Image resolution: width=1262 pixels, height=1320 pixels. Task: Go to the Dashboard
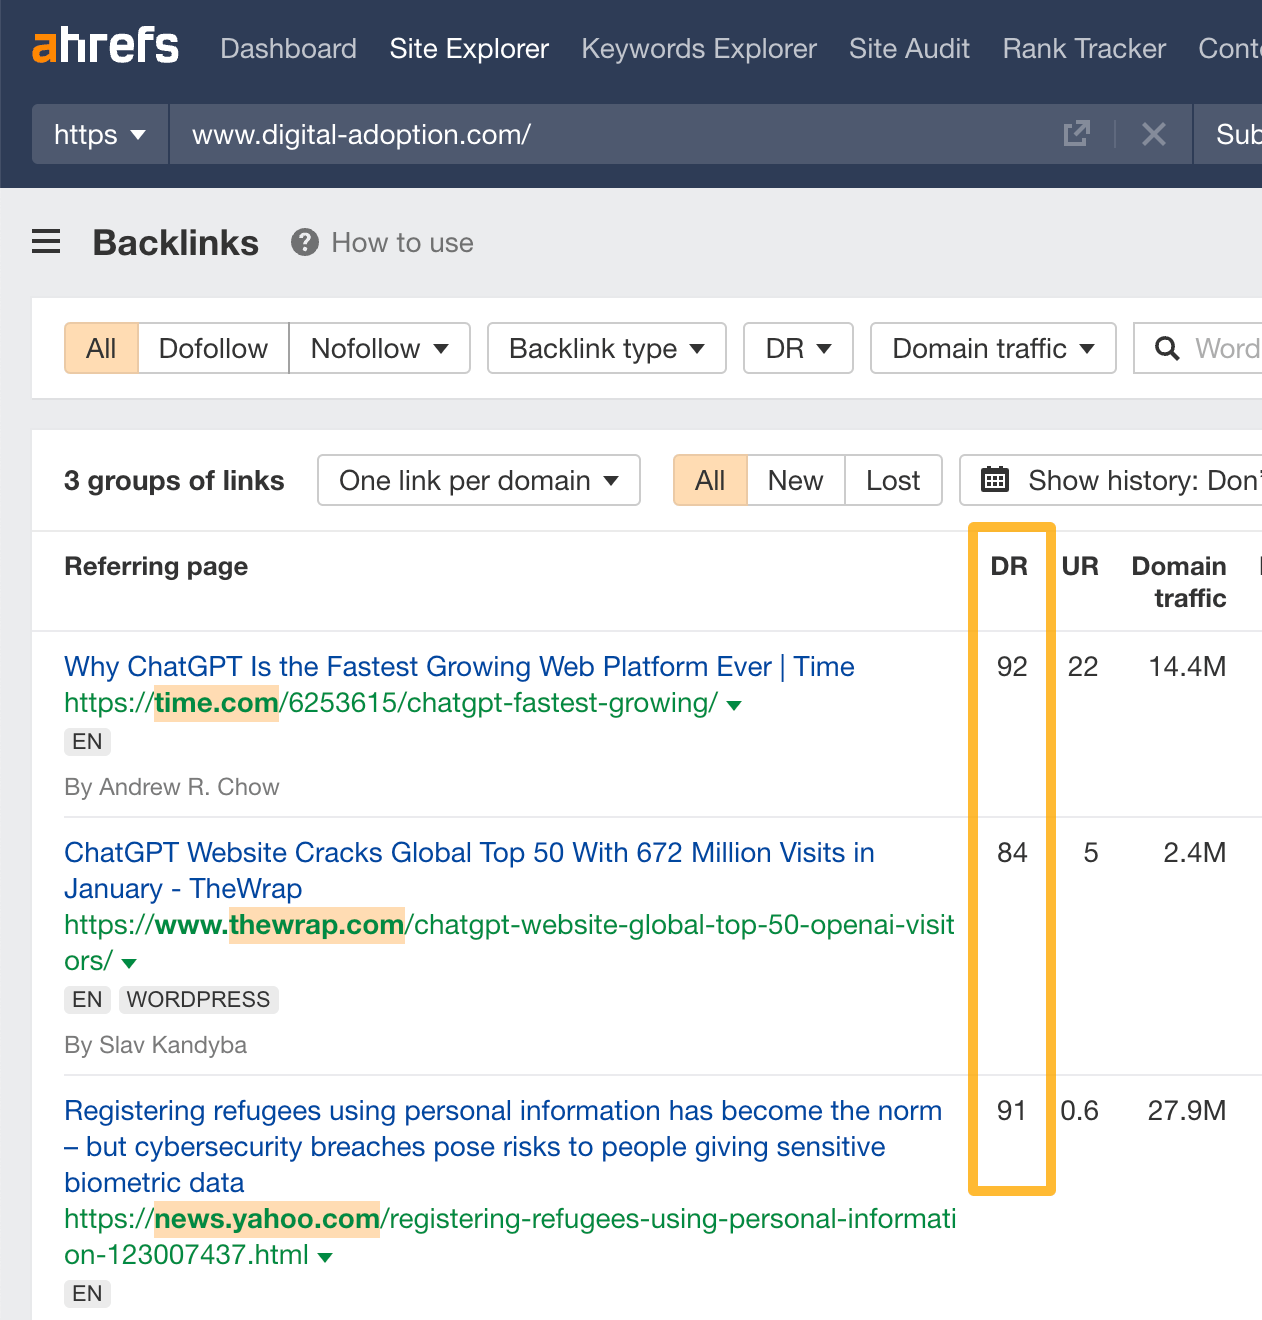point(288,48)
